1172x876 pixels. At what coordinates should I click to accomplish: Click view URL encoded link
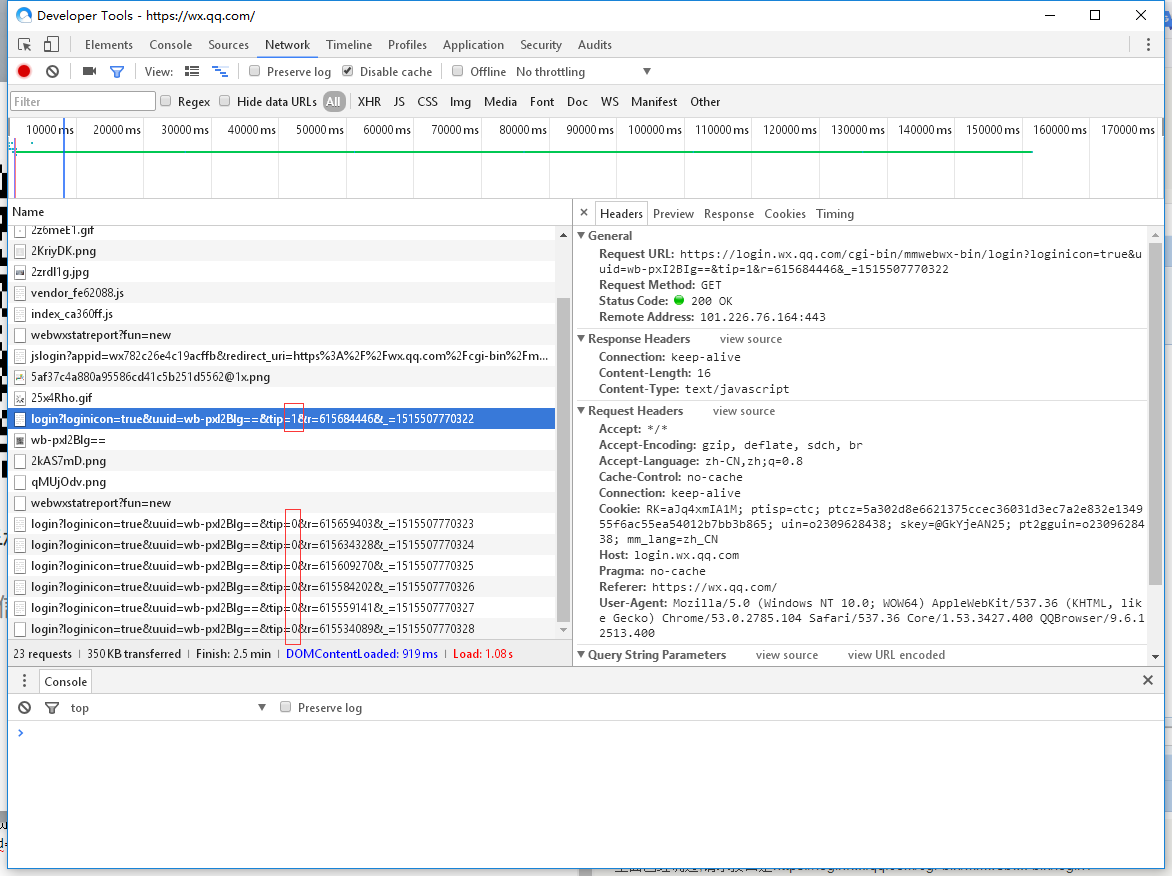[896, 655]
